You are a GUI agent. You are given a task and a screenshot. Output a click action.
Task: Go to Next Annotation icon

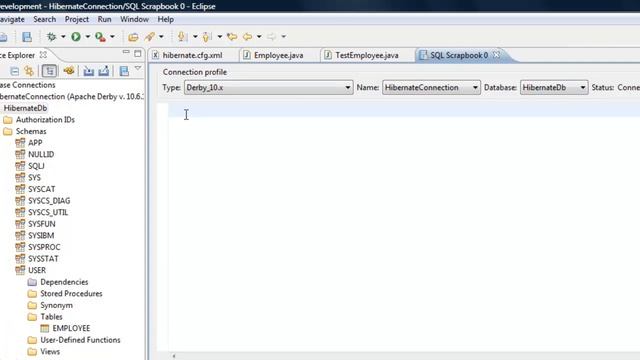point(182,37)
